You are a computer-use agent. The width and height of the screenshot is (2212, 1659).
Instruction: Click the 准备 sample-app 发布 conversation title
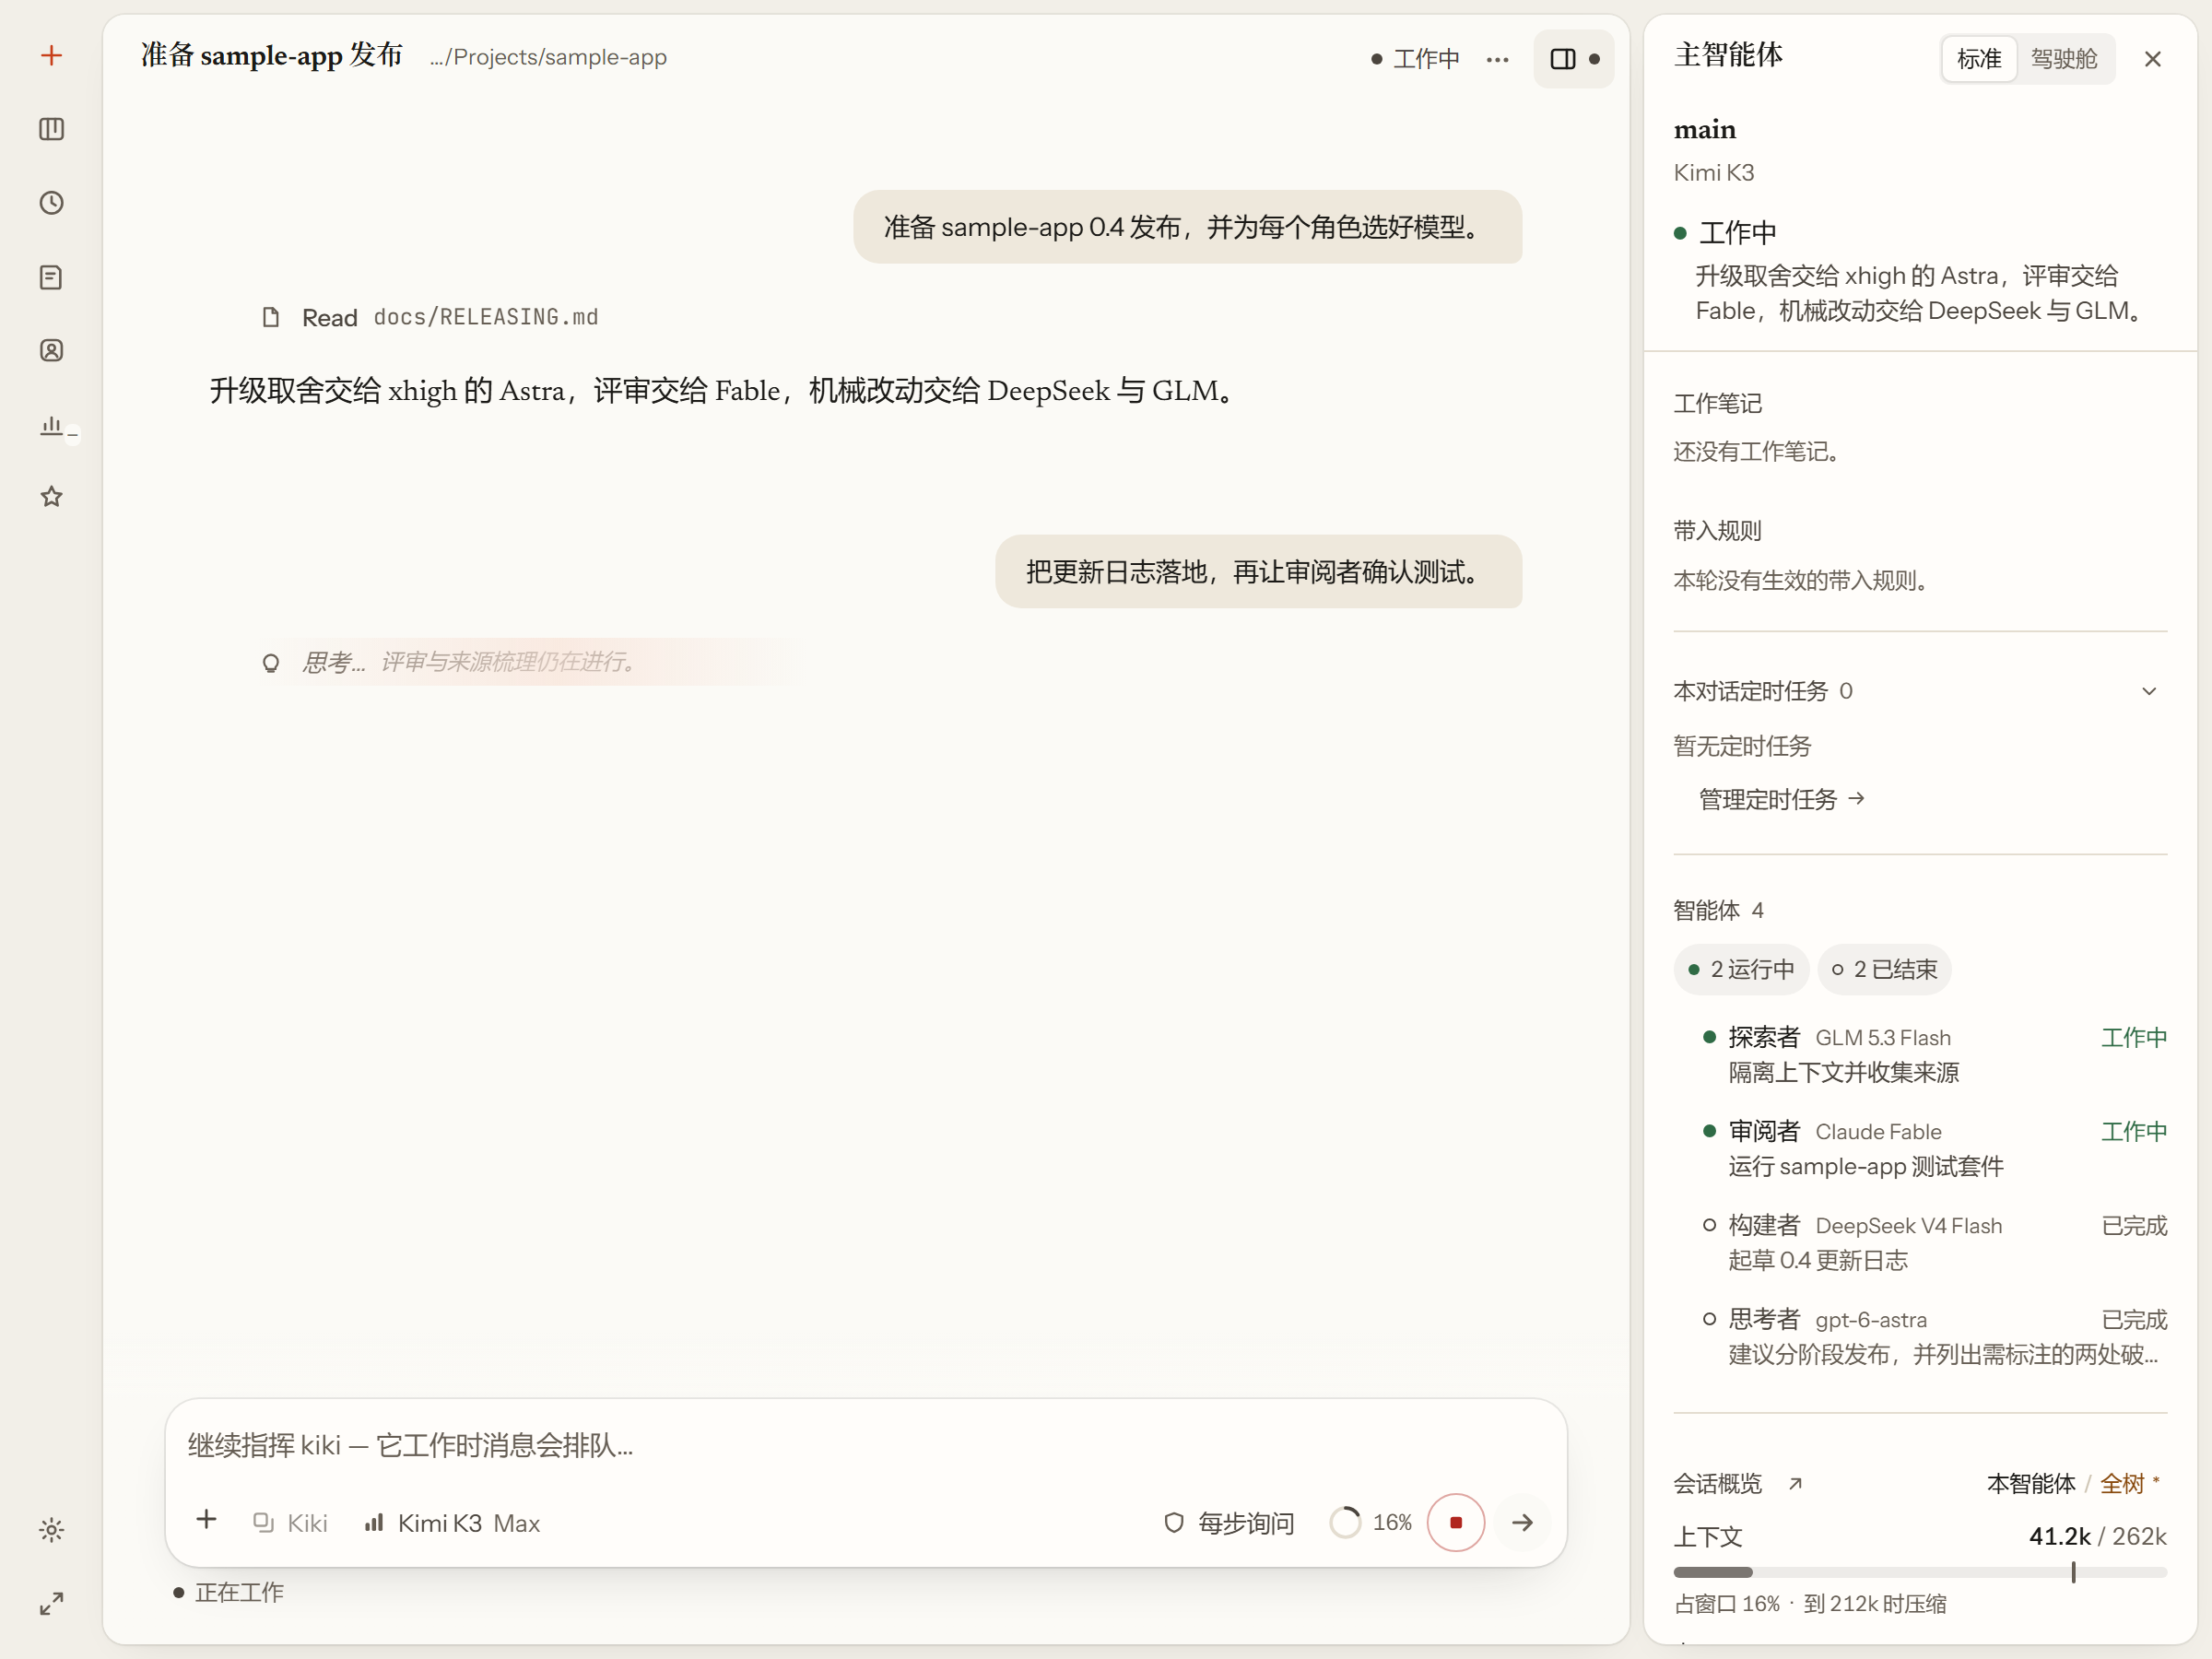click(x=271, y=55)
